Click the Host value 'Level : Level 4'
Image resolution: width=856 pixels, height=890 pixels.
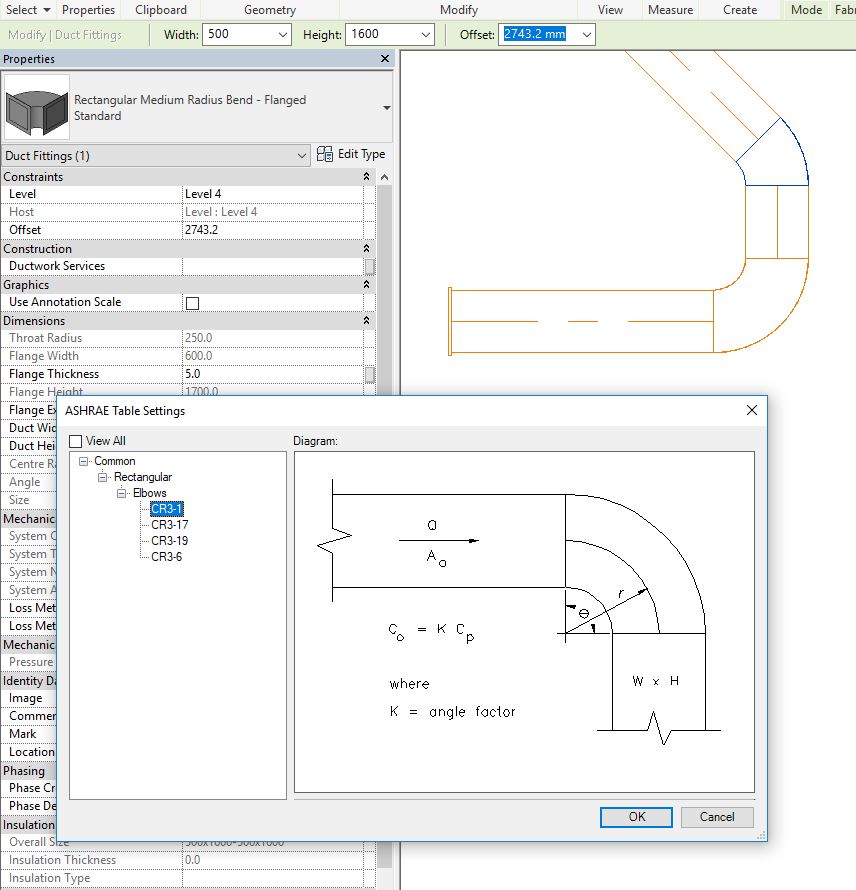point(272,212)
